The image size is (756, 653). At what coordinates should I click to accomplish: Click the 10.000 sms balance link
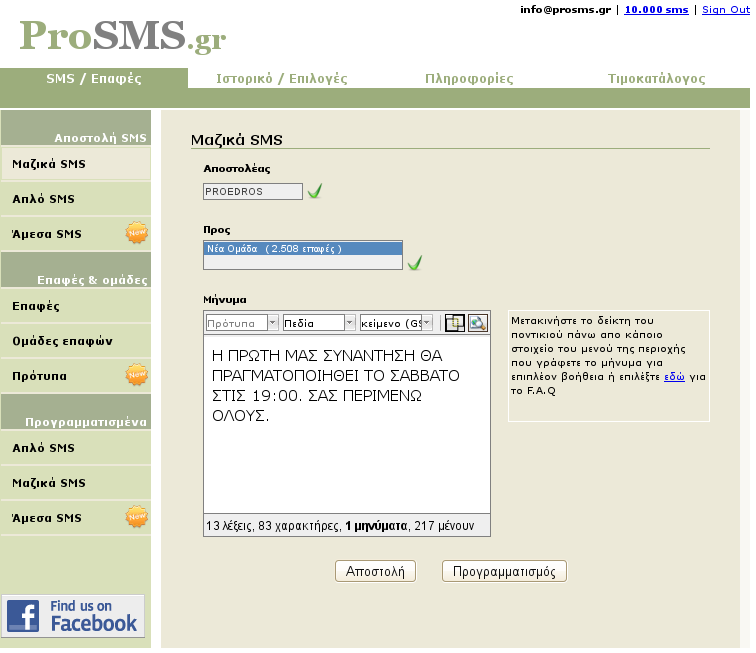[x=656, y=10]
